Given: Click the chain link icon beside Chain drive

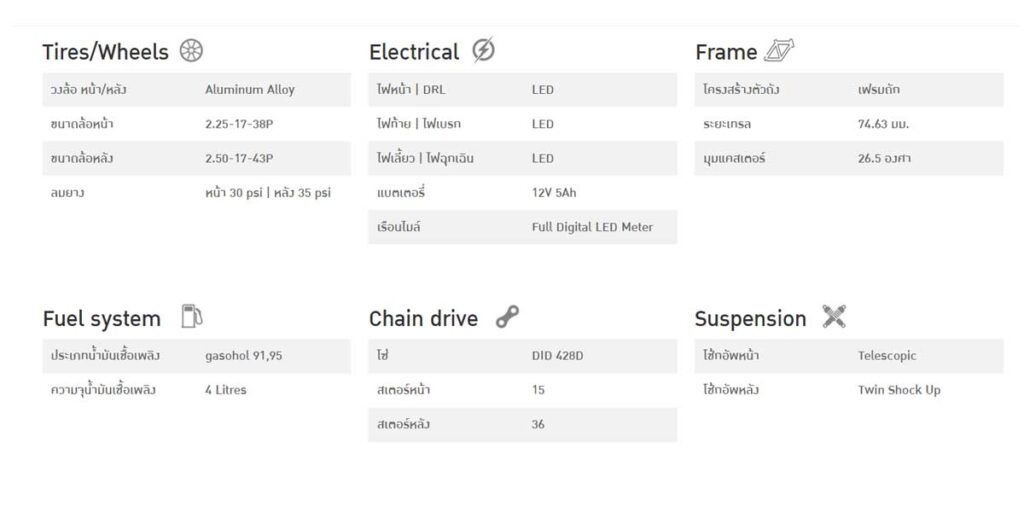Looking at the screenshot, I should coord(507,317).
